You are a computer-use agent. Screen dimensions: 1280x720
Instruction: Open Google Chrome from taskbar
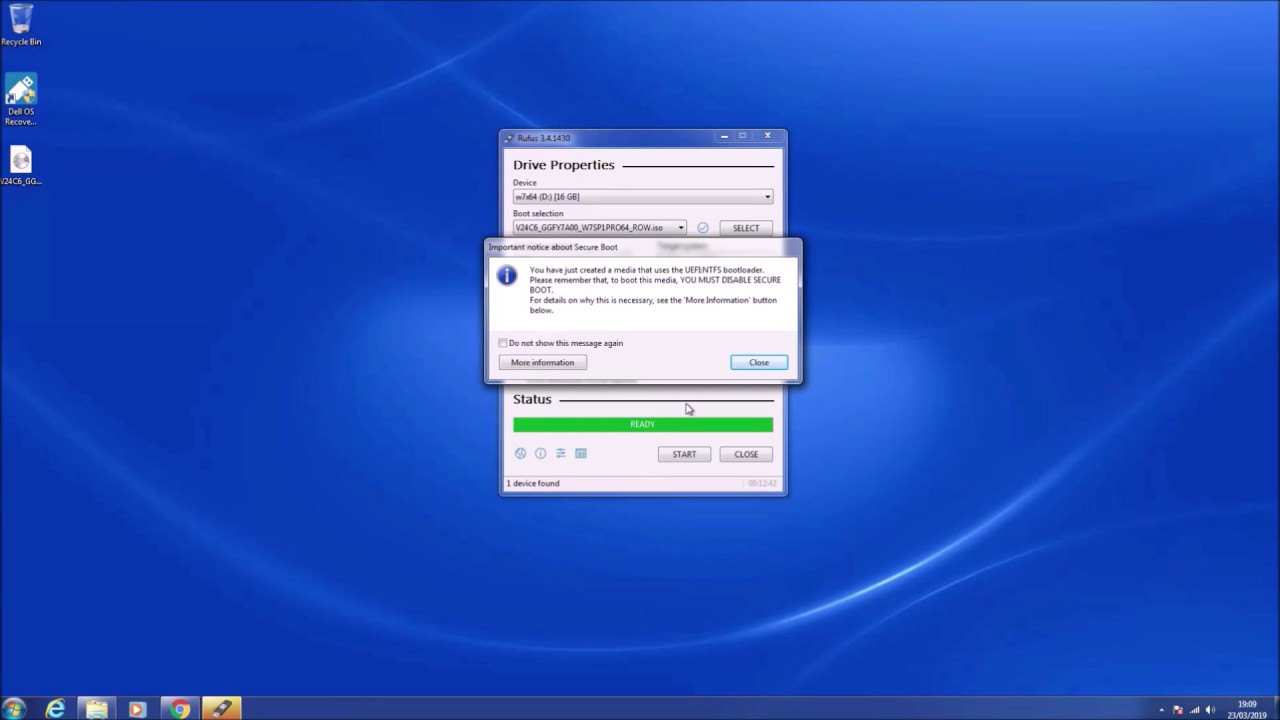tap(180, 709)
